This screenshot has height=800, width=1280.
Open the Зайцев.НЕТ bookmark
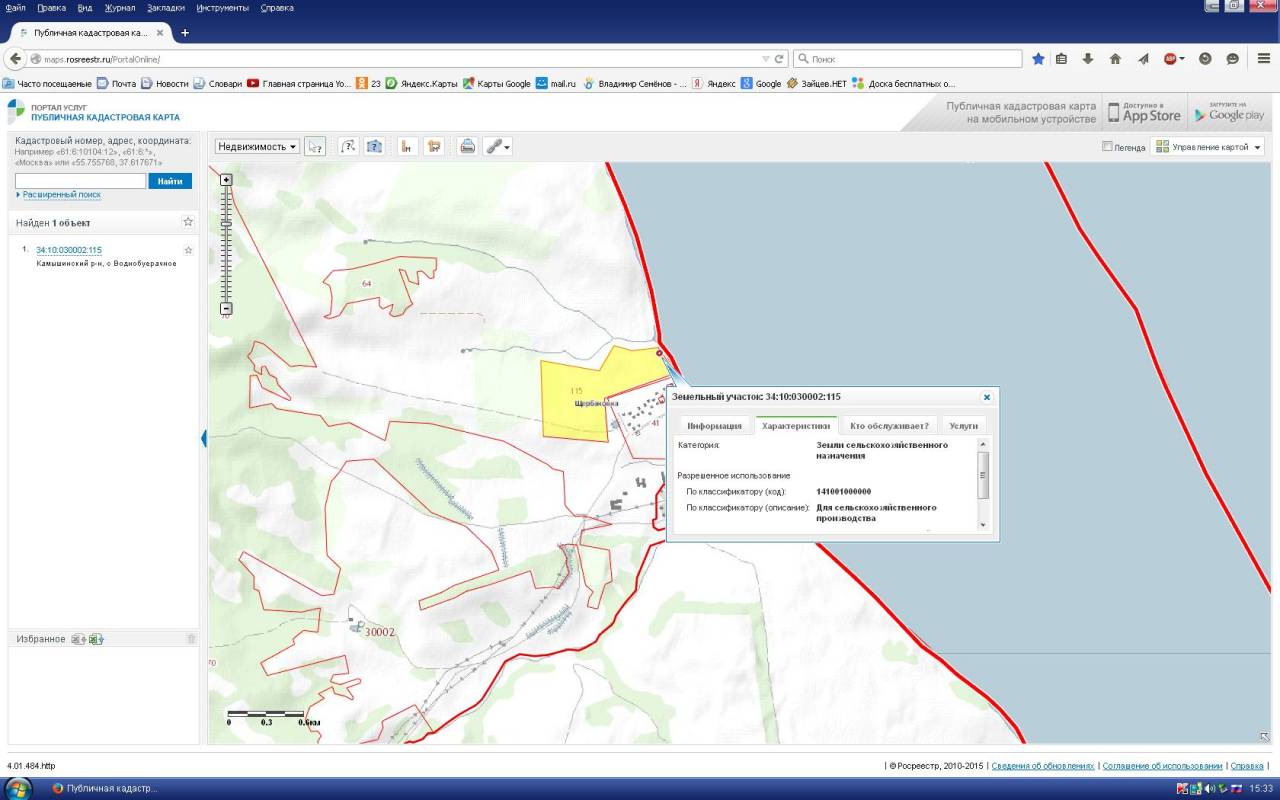pos(816,84)
